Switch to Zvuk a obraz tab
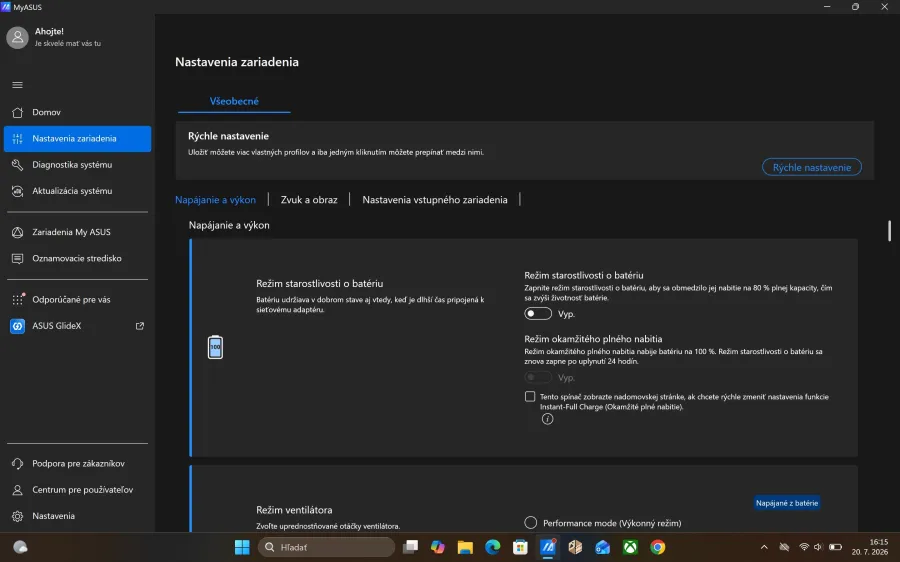Viewport: 900px width, 562px height. pyautogui.click(x=309, y=200)
